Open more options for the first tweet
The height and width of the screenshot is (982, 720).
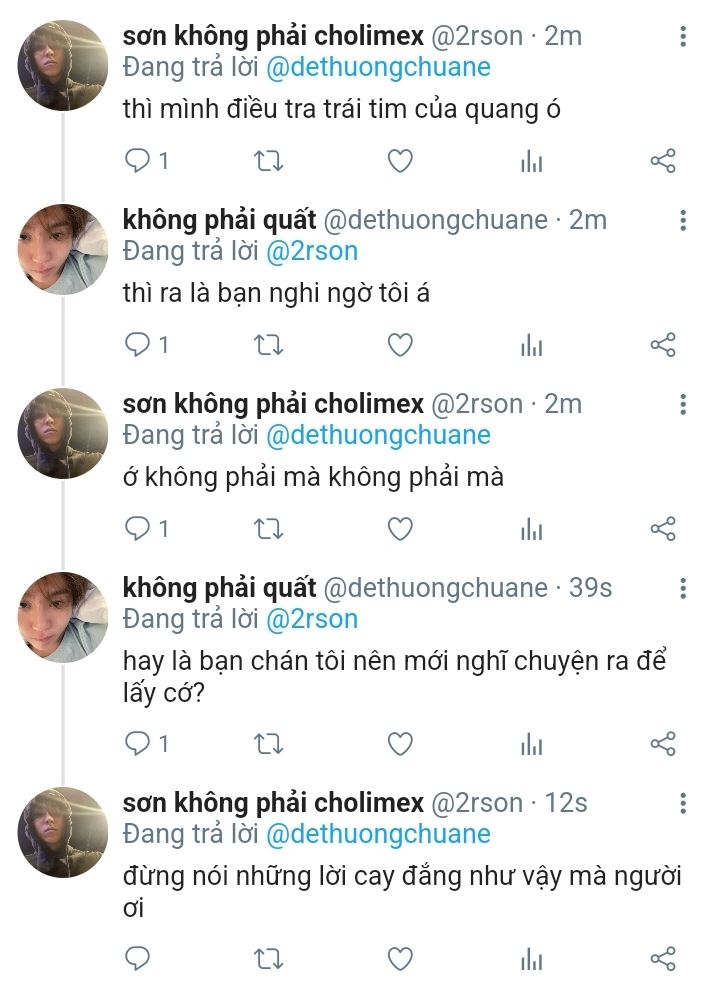pyautogui.click(x=683, y=37)
